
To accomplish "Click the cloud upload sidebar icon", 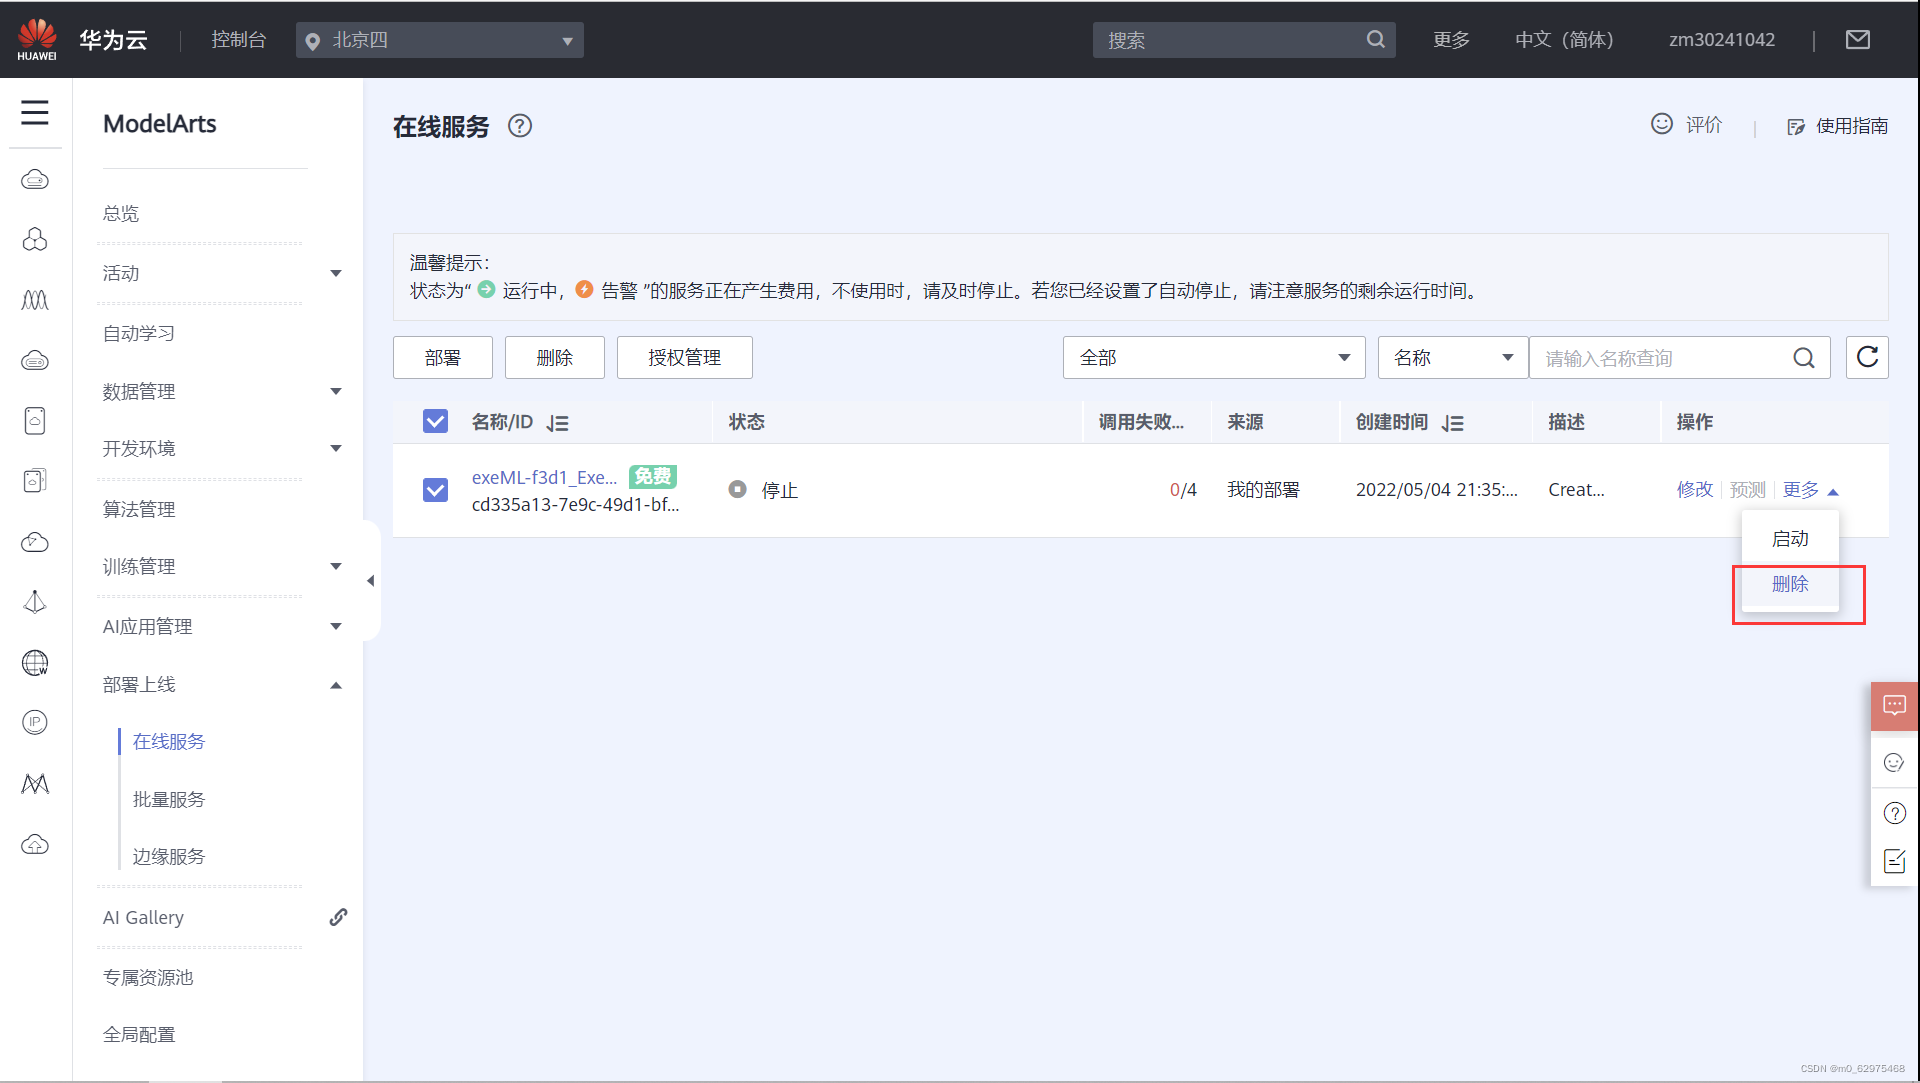I will [35, 845].
